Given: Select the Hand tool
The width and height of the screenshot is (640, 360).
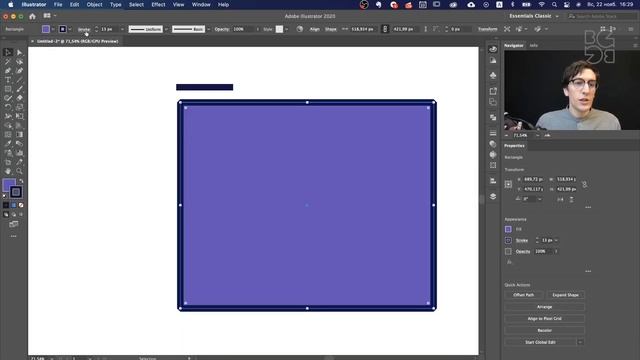Looking at the screenshot, I should 8,171.
